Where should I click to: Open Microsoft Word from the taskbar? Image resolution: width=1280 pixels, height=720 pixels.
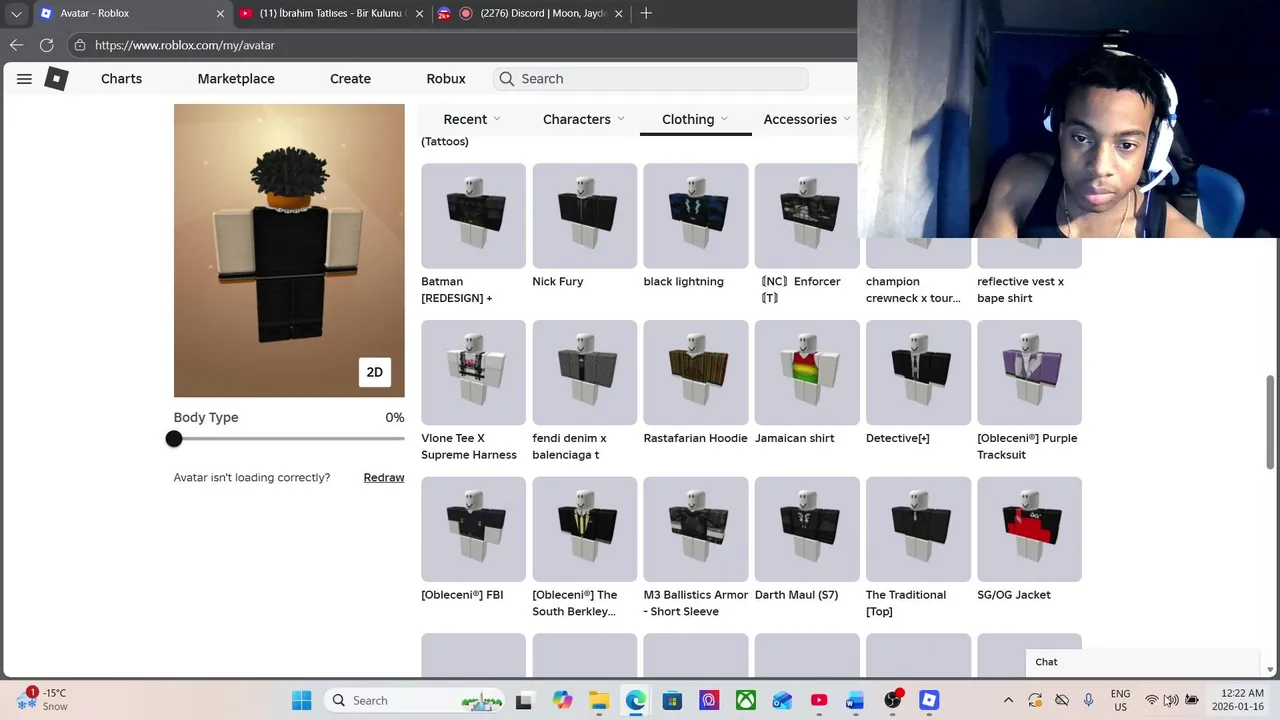(855, 701)
